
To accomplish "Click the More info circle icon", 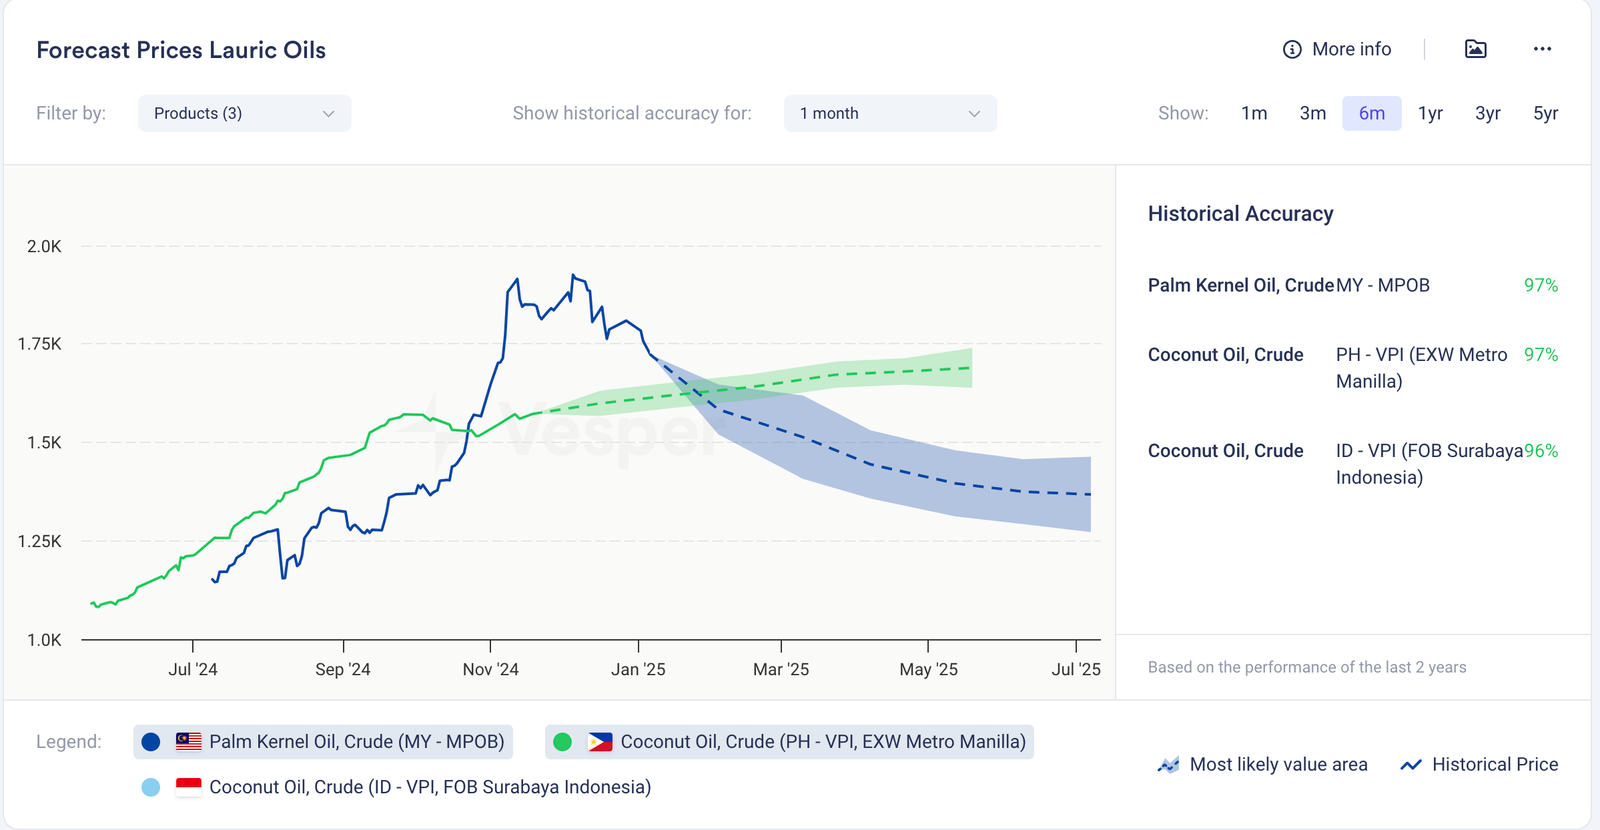I will click(1292, 50).
